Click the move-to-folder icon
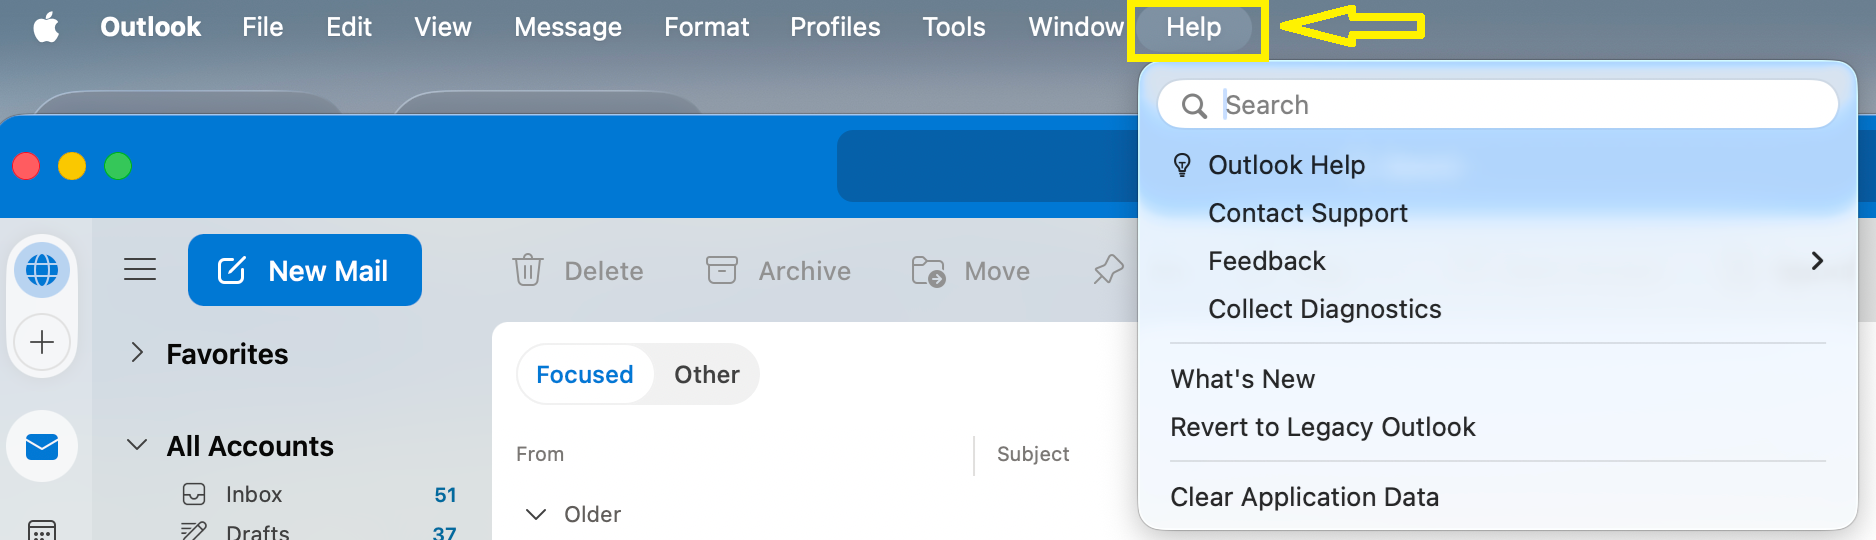Viewport: 1876px width, 540px height. coord(928,271)
